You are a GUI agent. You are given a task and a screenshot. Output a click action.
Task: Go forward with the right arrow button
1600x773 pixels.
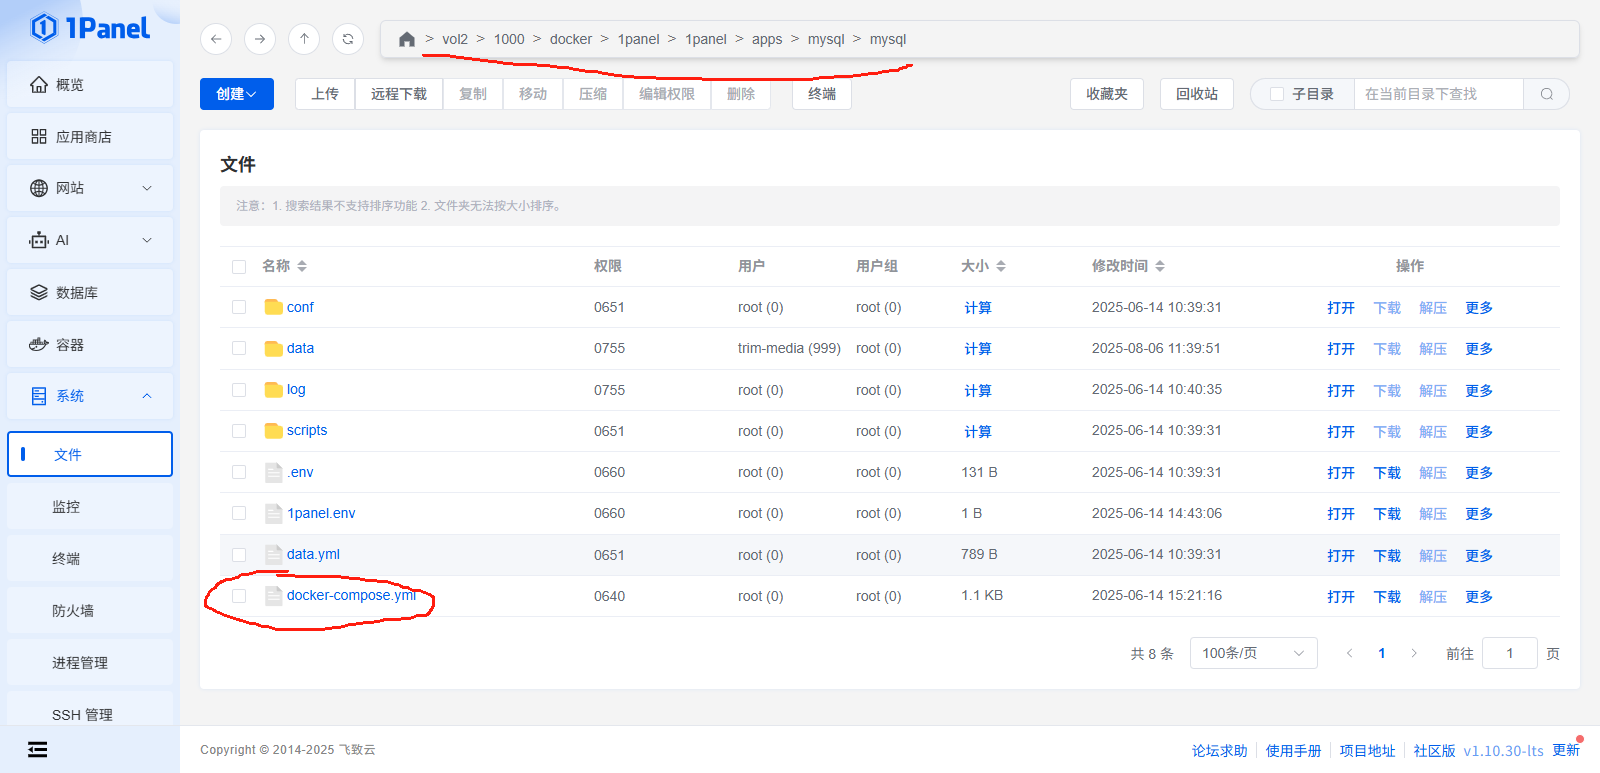[x=260, y=39]
